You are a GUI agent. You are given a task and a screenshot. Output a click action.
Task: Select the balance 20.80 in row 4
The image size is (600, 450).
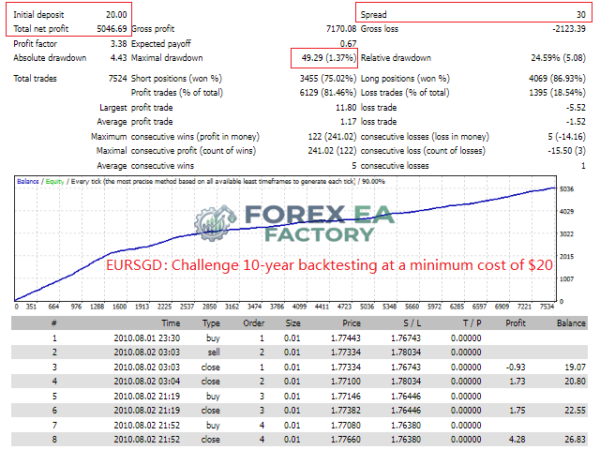click(575, 382)
